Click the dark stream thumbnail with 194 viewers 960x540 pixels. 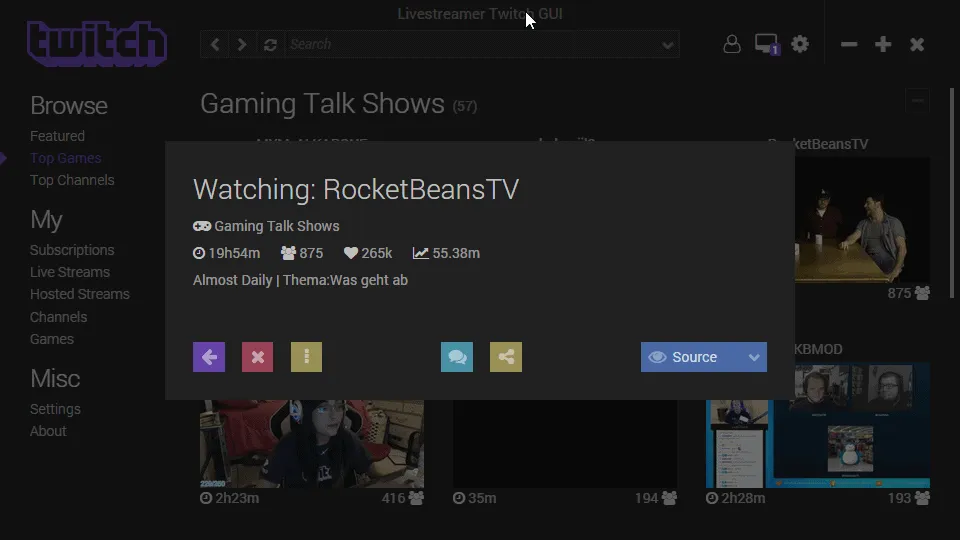565,444
